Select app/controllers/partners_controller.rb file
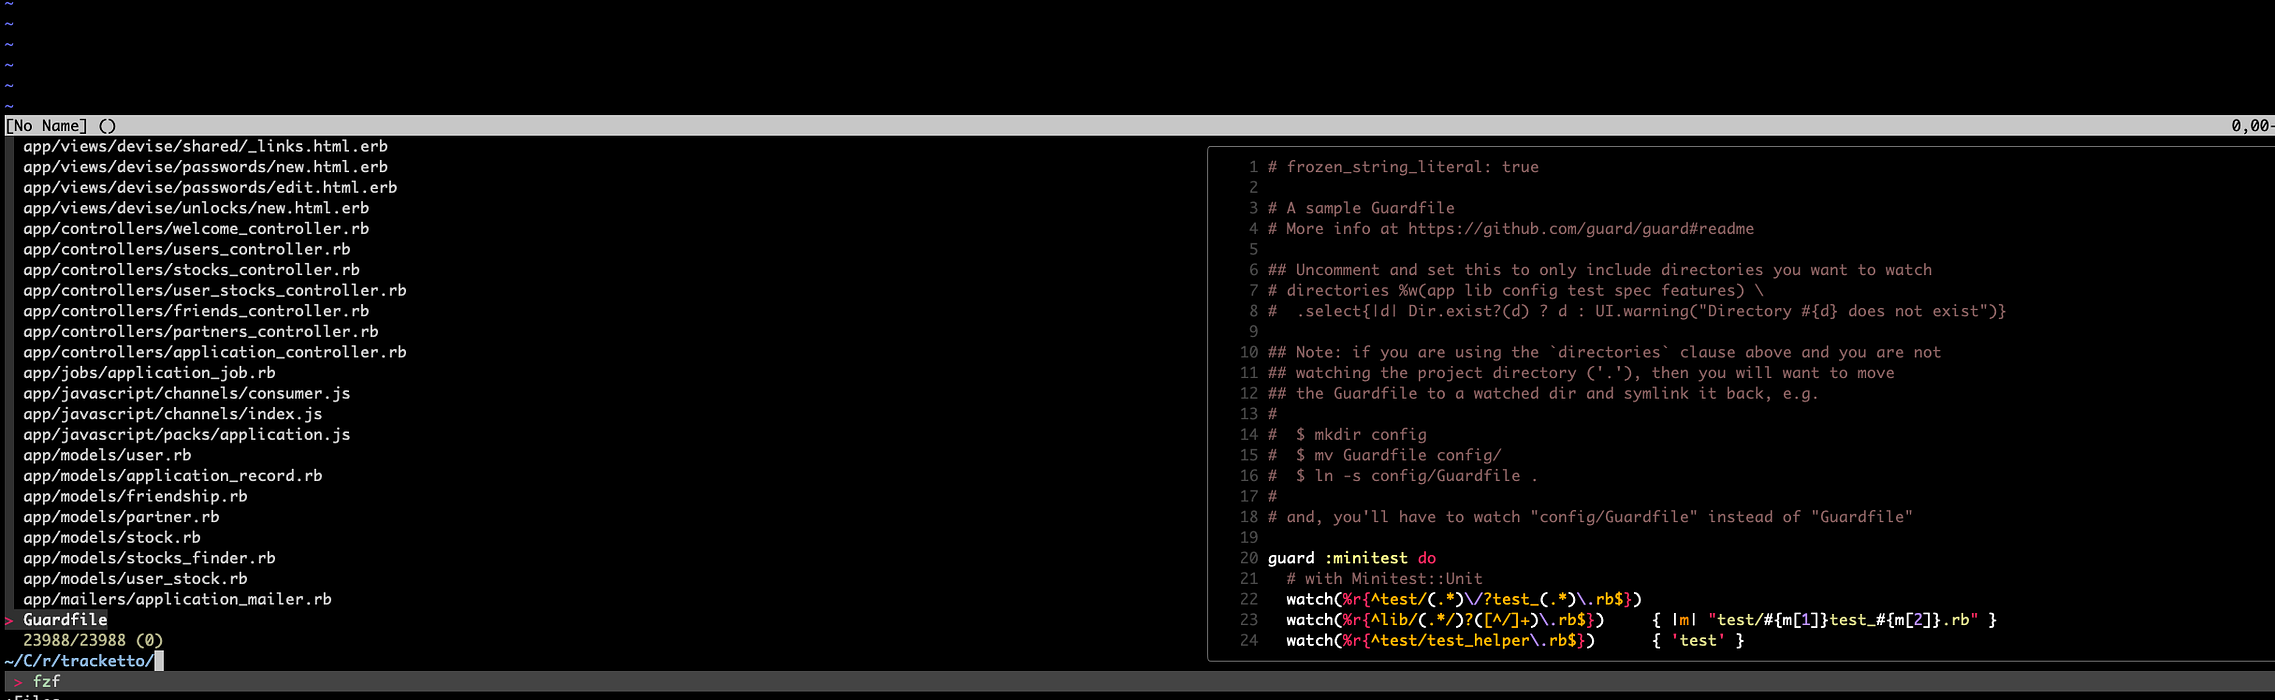Image resolution: width=2275 pixels, height=700 pixels. 200,332
